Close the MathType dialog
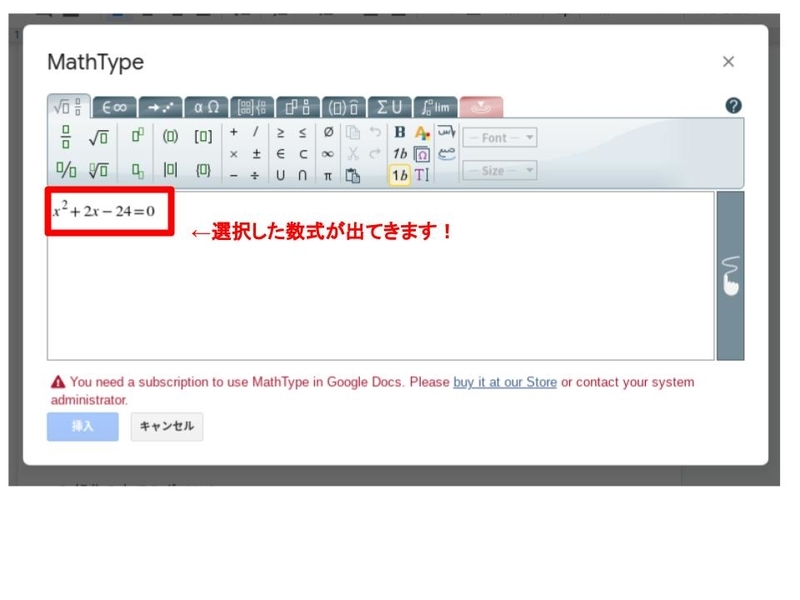This screenshot has height=600, width=800. tap(728, 62)
